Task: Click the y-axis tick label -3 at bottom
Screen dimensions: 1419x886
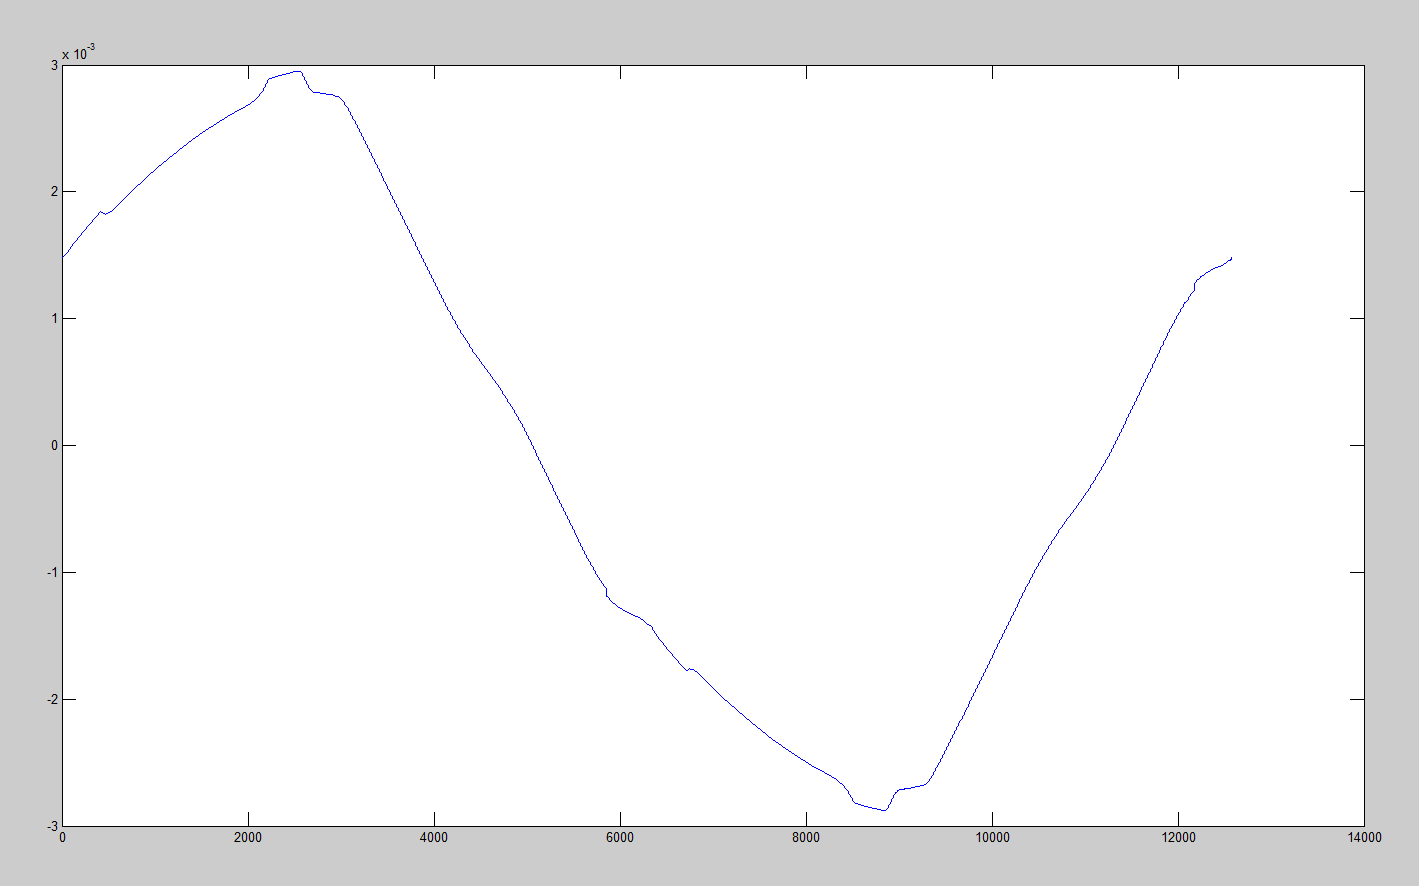Action: pos(52,826)
